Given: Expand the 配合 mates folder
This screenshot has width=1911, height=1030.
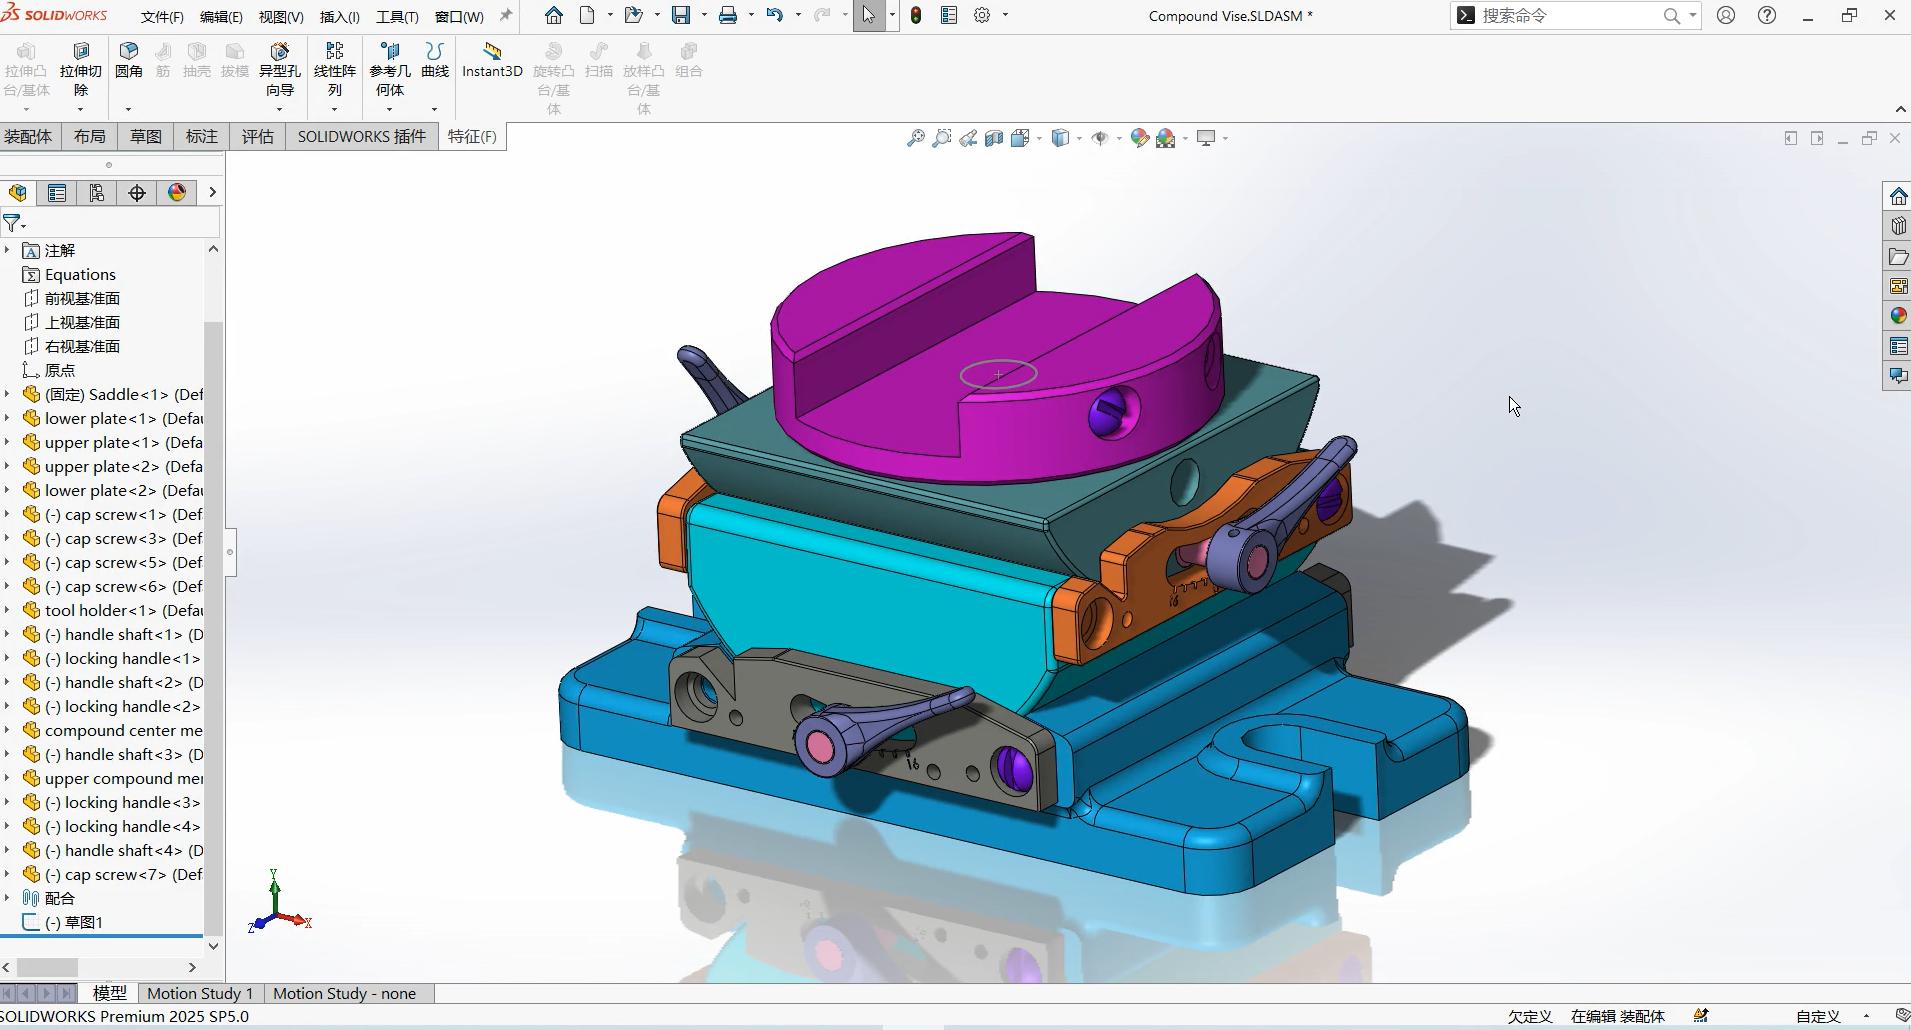Looking at the screenshot, I should [8, 898].
